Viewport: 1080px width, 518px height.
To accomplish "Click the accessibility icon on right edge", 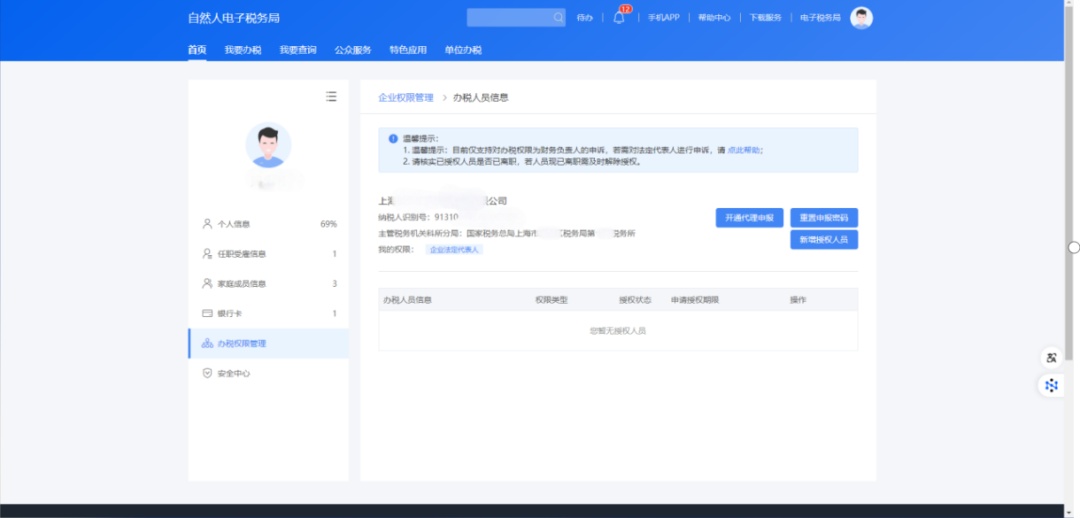I will 1051,358.
